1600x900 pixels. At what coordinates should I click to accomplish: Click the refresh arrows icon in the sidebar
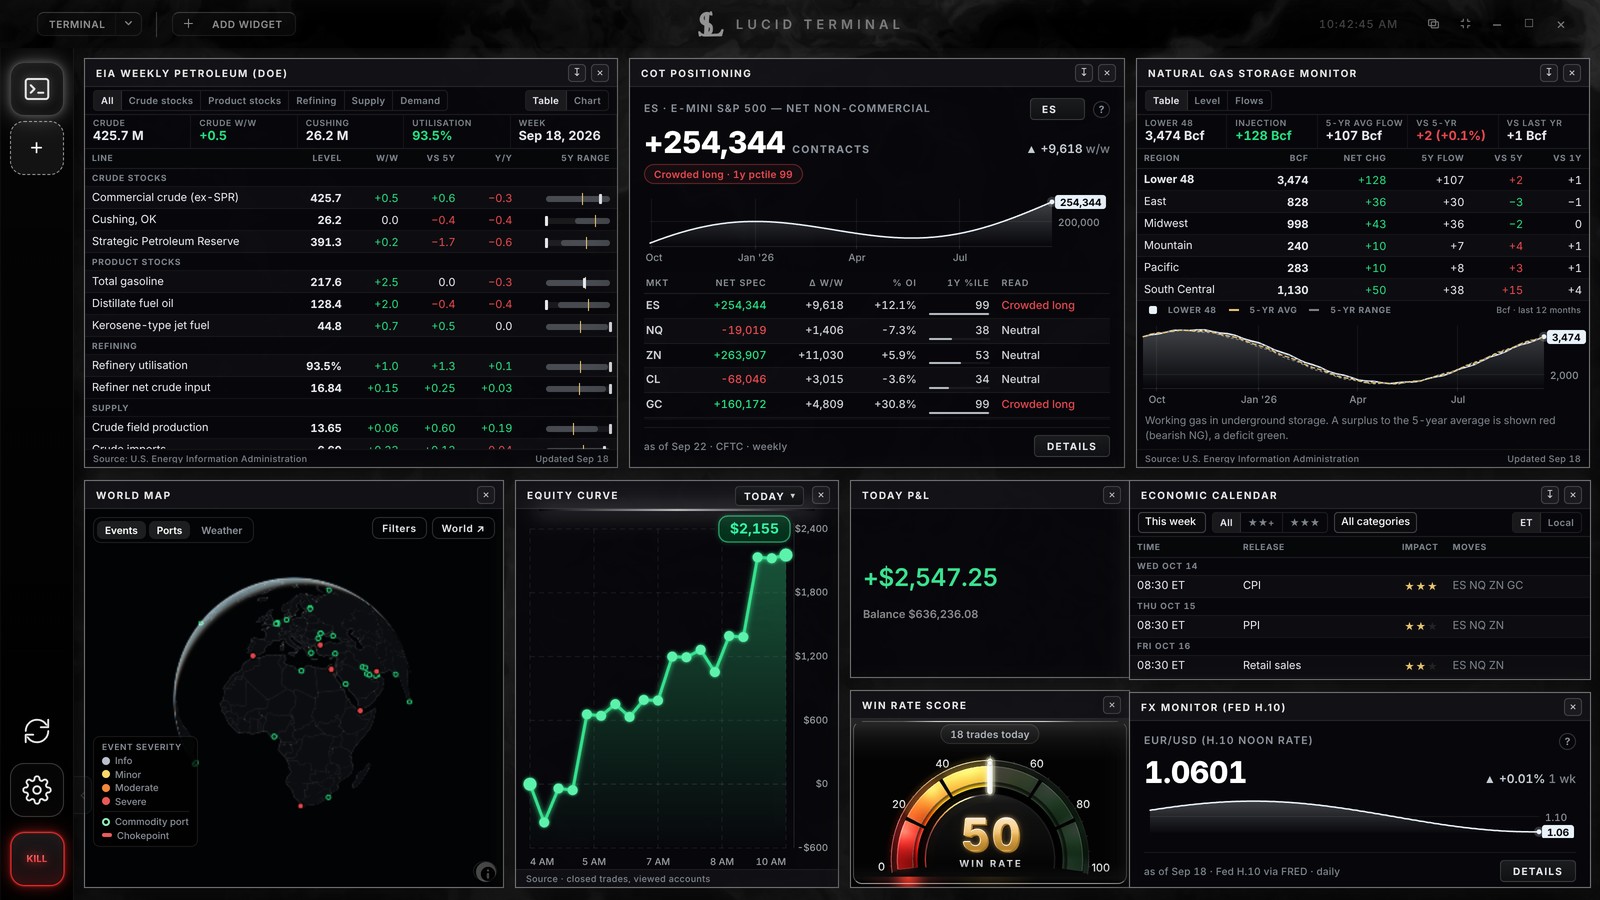point(37,731)
